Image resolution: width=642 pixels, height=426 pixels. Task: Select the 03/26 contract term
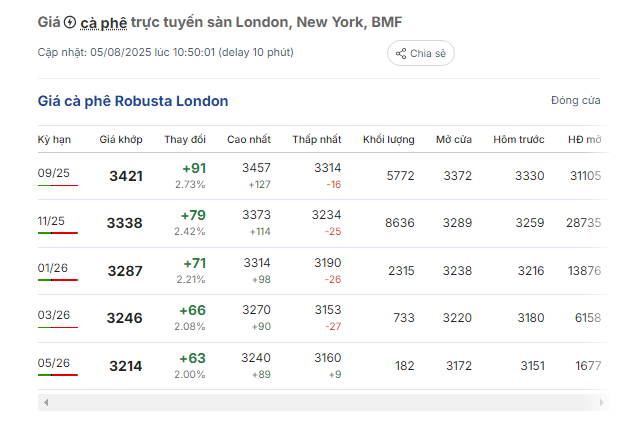tap(54, 315)
